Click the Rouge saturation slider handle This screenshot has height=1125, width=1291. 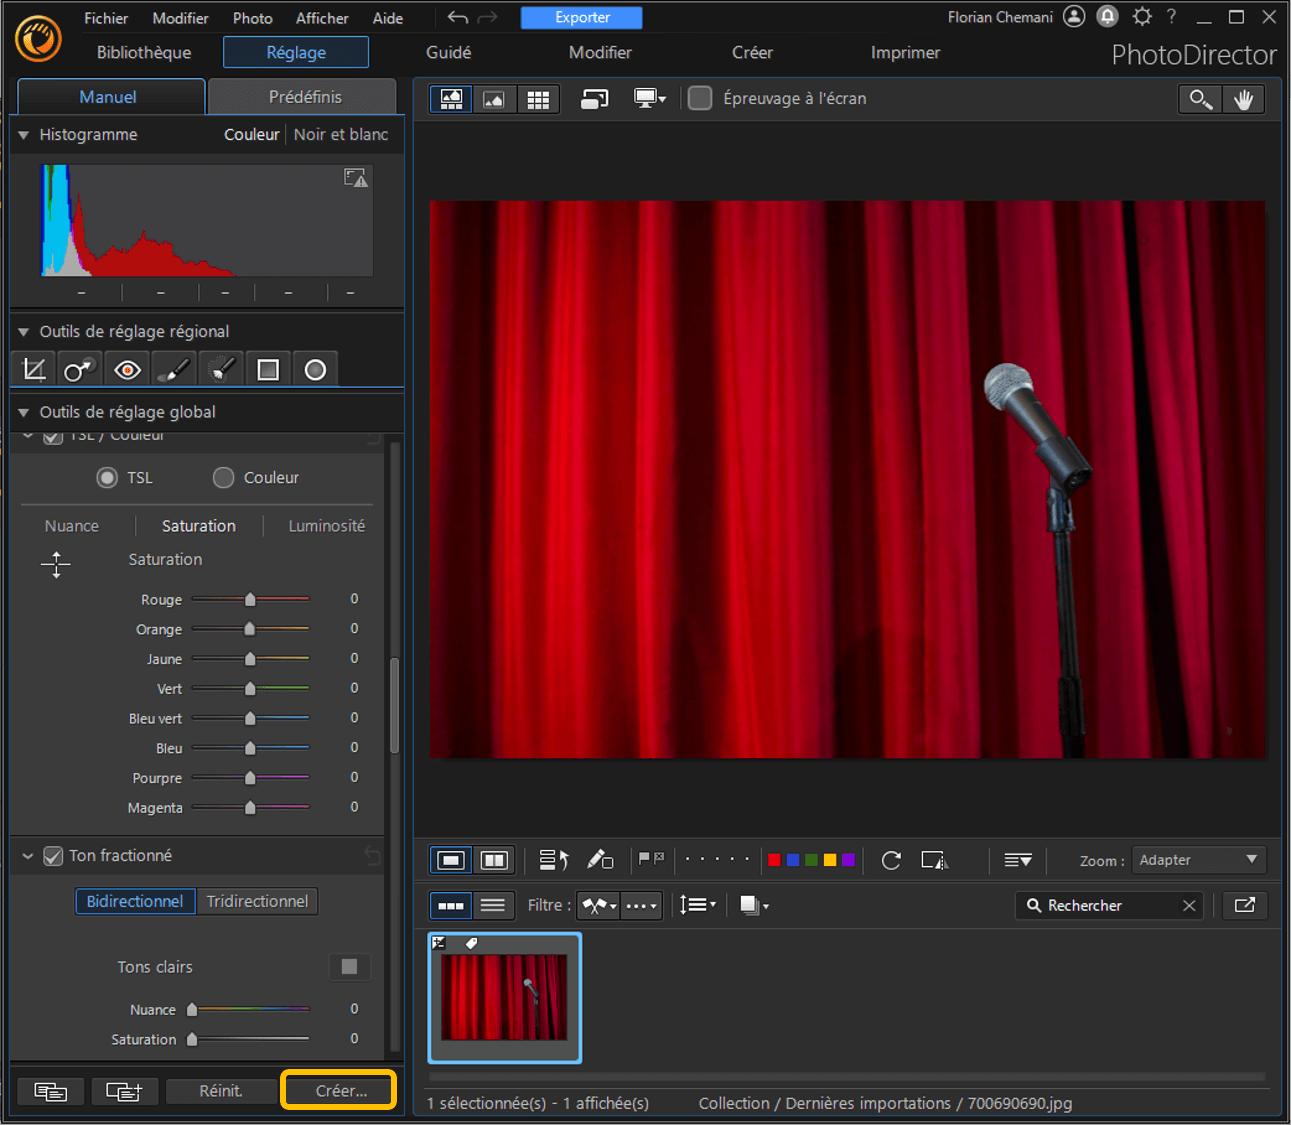pos(250,599)
